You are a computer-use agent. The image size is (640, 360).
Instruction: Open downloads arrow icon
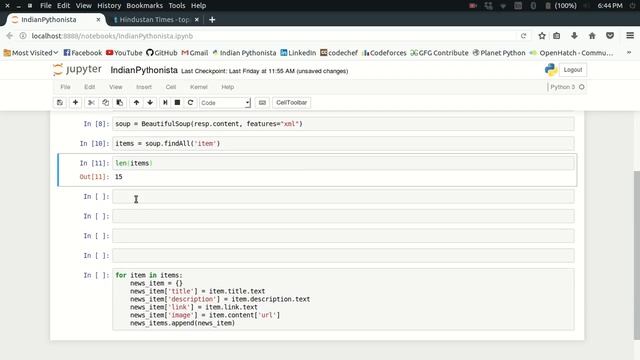(574, 36)
